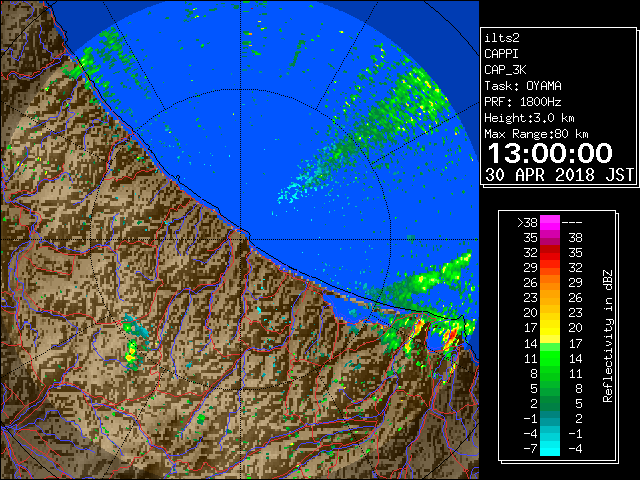Viewport: 640px width, 480px height.
Task: Pick the bright green legend band at 11-14
Action: click(550, 358)
